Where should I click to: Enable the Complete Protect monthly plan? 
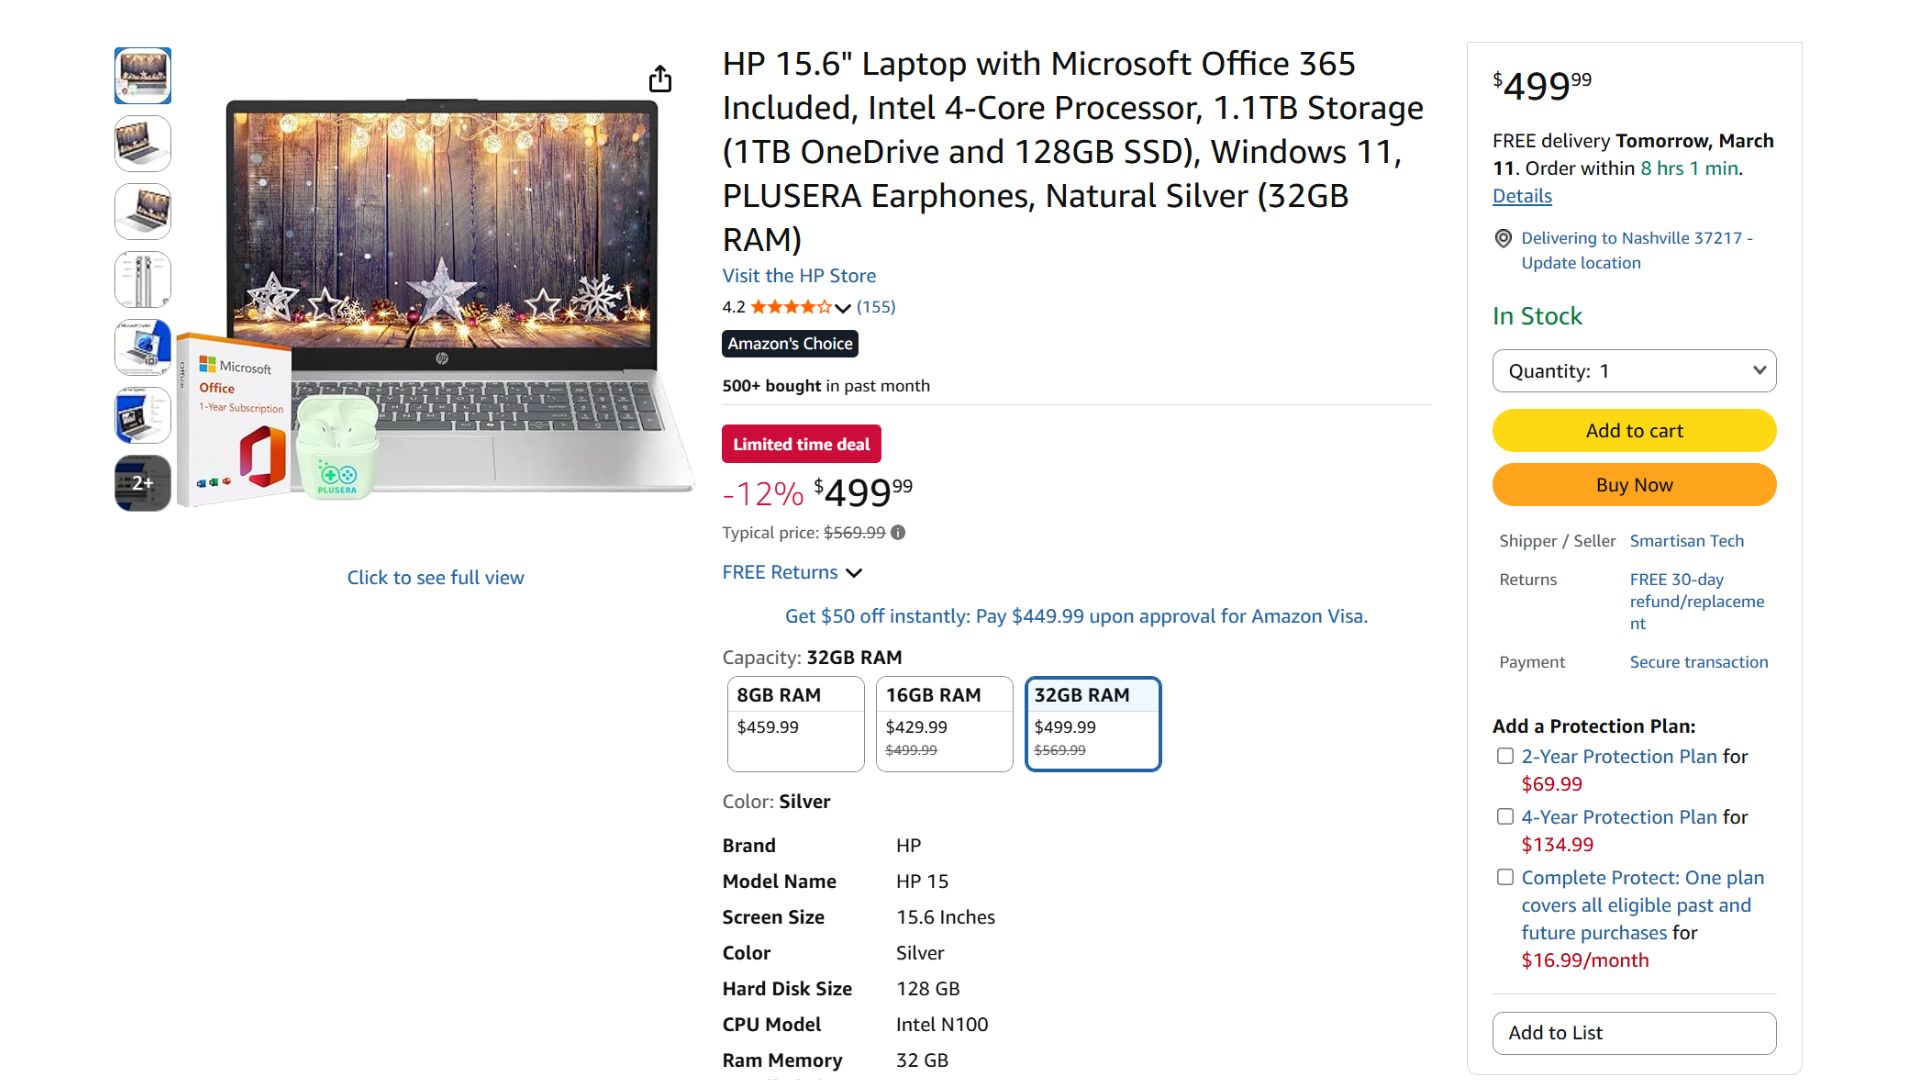point(1505,877)
